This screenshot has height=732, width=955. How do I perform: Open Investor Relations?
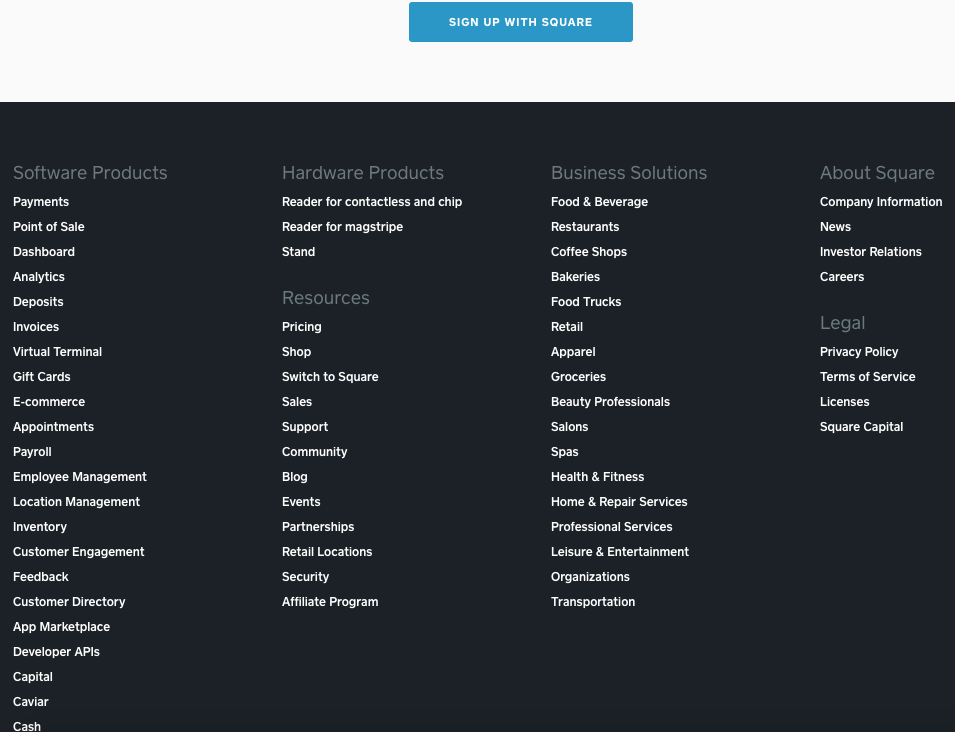tap(870, 252)
